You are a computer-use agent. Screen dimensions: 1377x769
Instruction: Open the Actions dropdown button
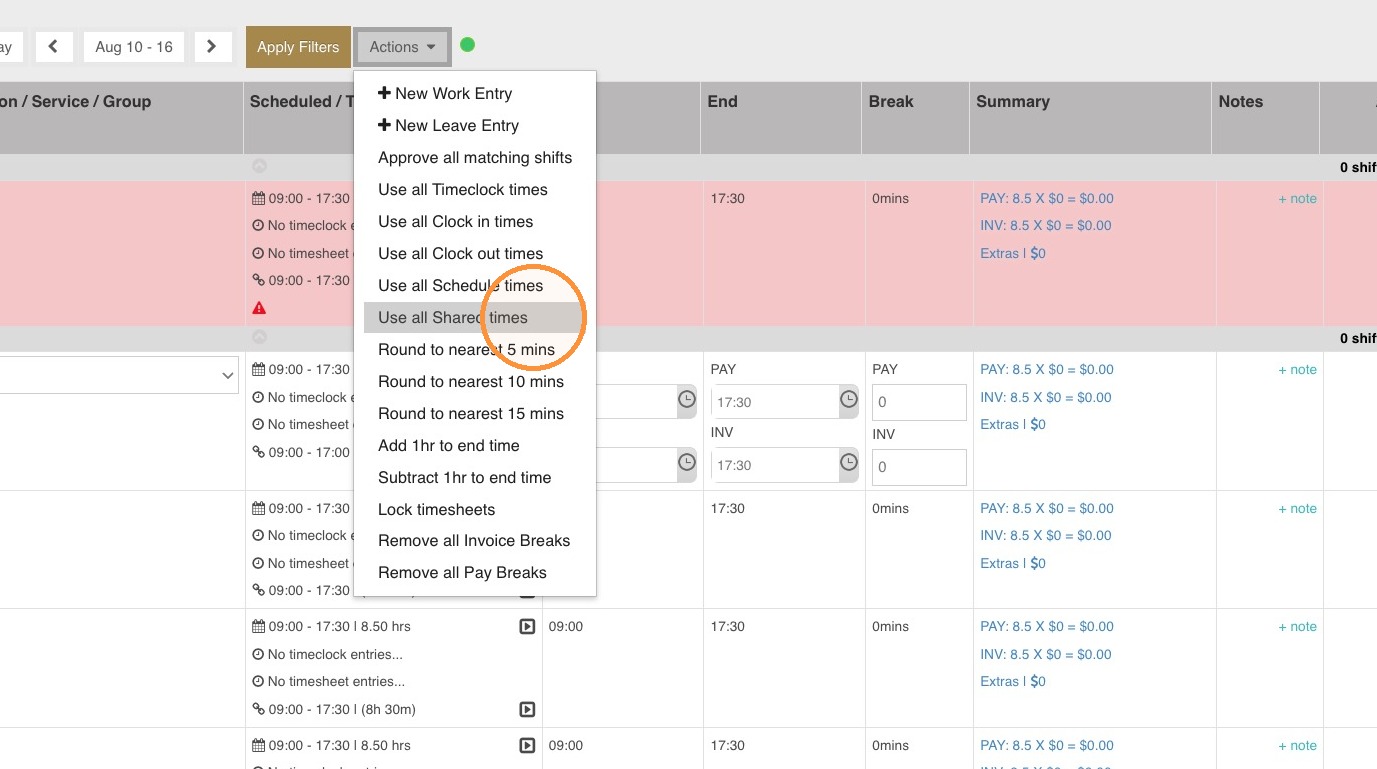point(402,47)
